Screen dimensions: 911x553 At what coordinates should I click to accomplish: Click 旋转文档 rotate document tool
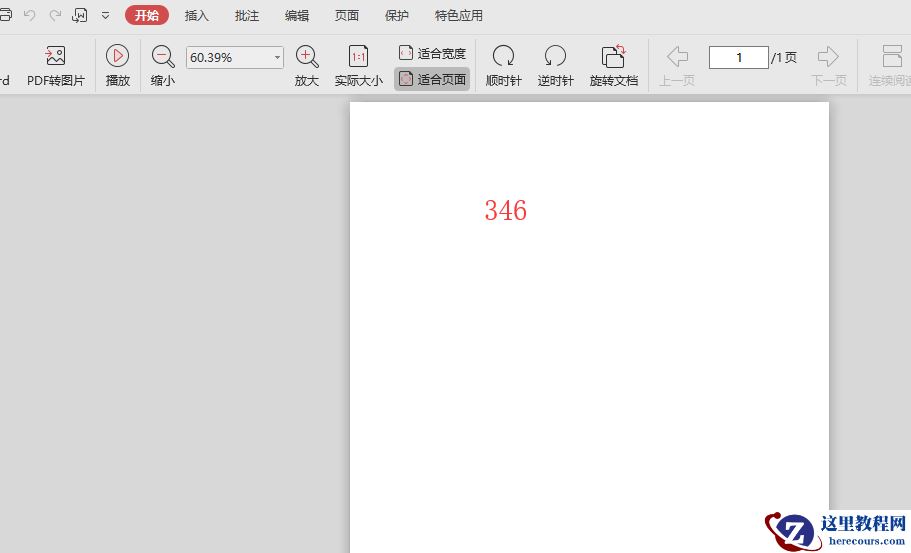pos(614,66)
